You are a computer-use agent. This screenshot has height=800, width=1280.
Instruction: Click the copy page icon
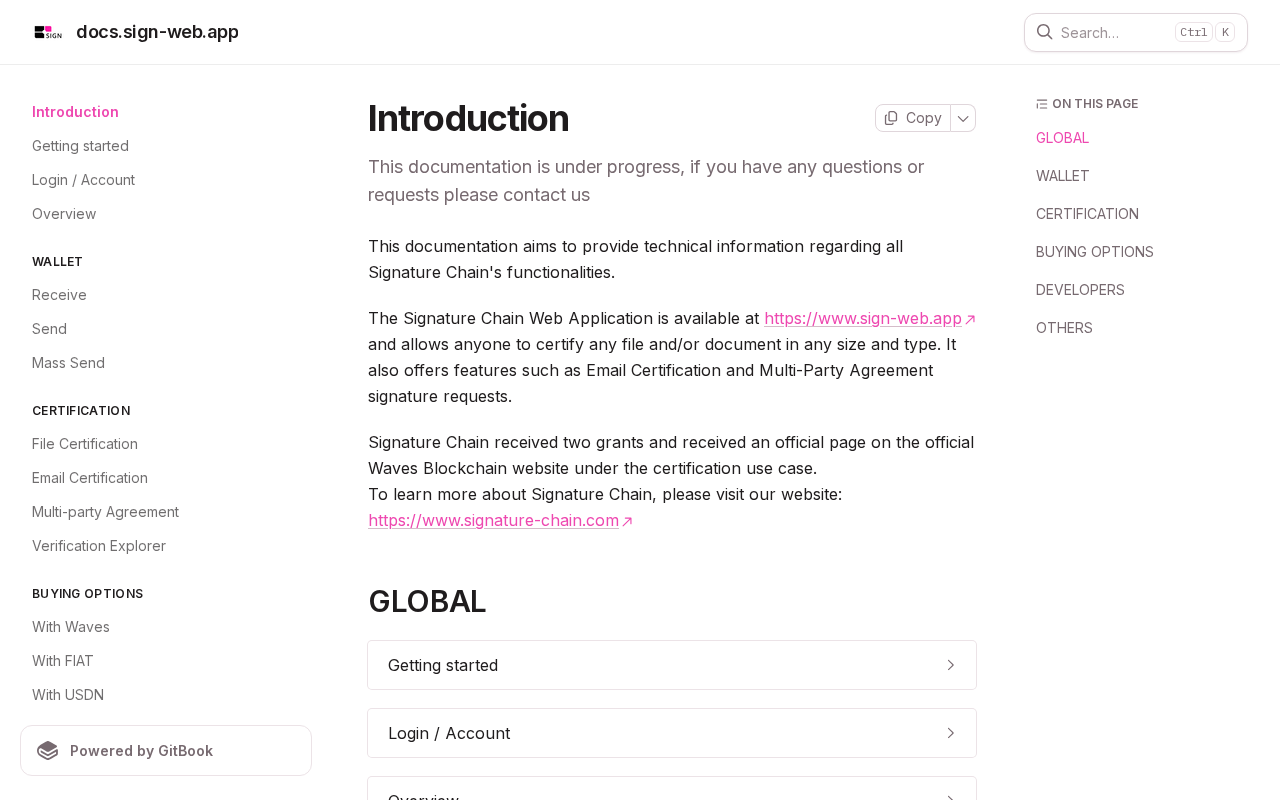click(x=891, y=118)
